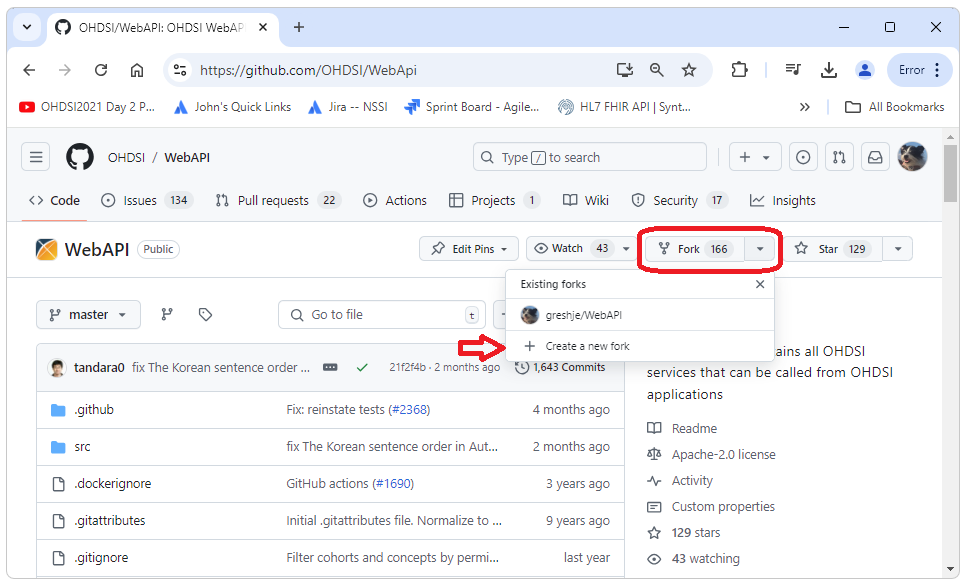View the green check commit status
The image size is (966, 584).
362,368
